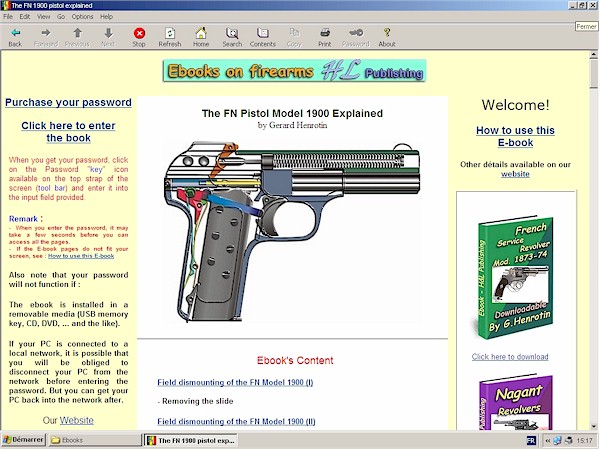Open the Options menu
Image resolution: width=600 pixels, height=450 pixels.
[82, 16]
